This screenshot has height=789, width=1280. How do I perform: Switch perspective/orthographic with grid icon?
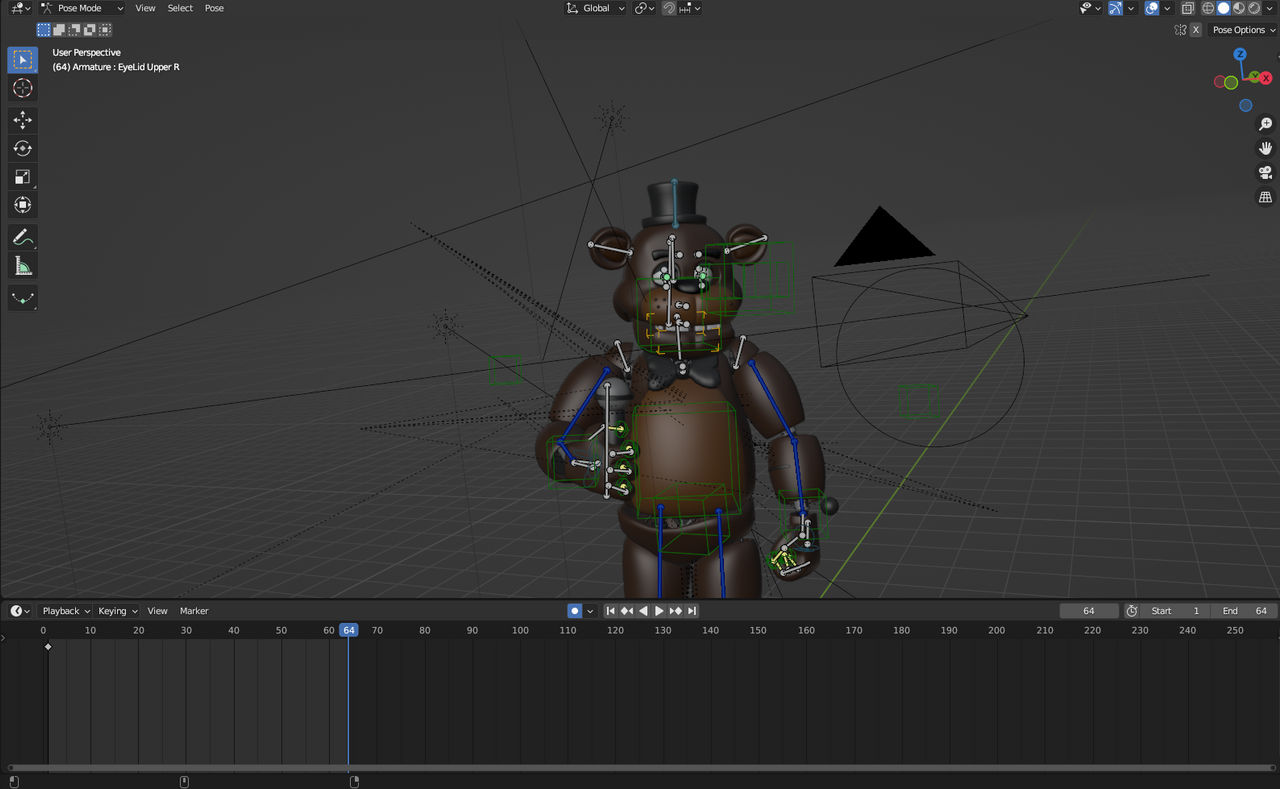(1265, 198)
